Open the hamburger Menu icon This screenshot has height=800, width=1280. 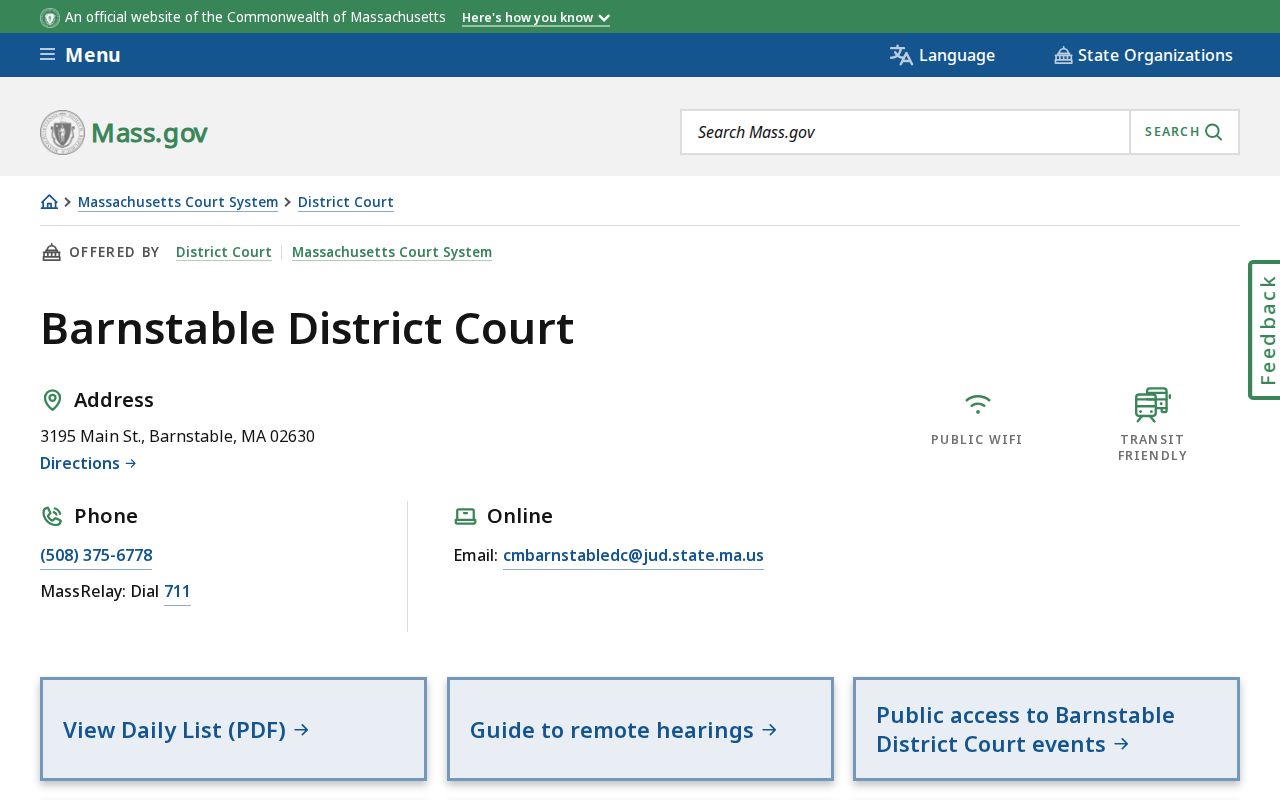(x=47, y=54)
